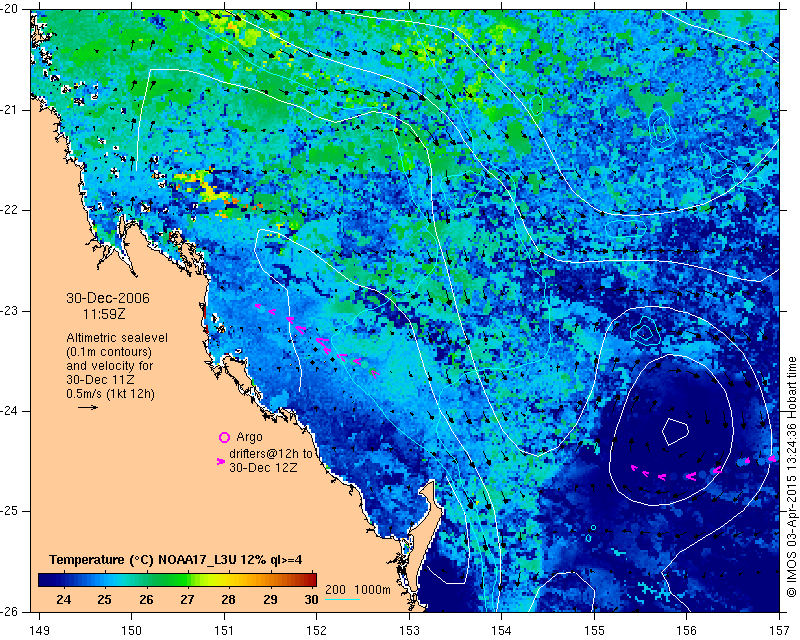Click the Temperature (°C) NOAA17_L3U colorbar title
The height and width of the screenshot is (640, 800).
click(176, 559)
